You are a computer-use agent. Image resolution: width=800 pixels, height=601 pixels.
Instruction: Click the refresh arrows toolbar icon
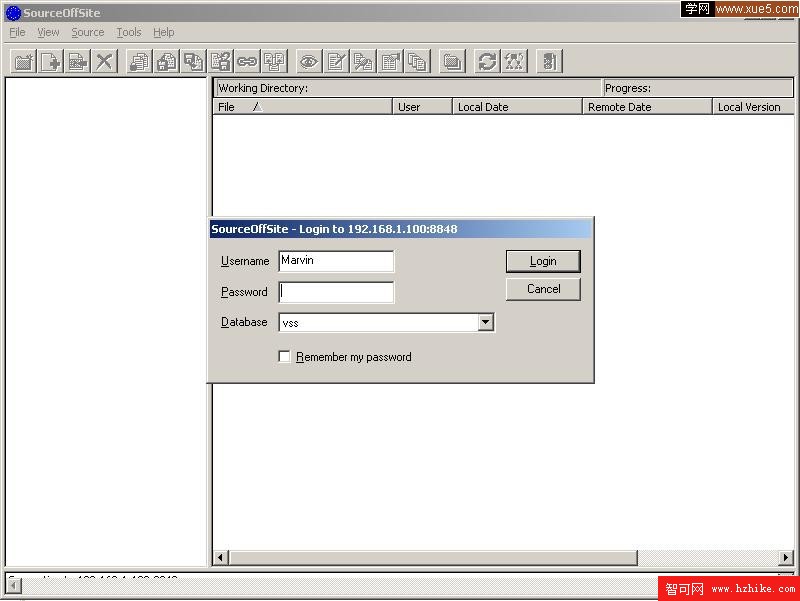pyautogui.click(x=487, y=62)
